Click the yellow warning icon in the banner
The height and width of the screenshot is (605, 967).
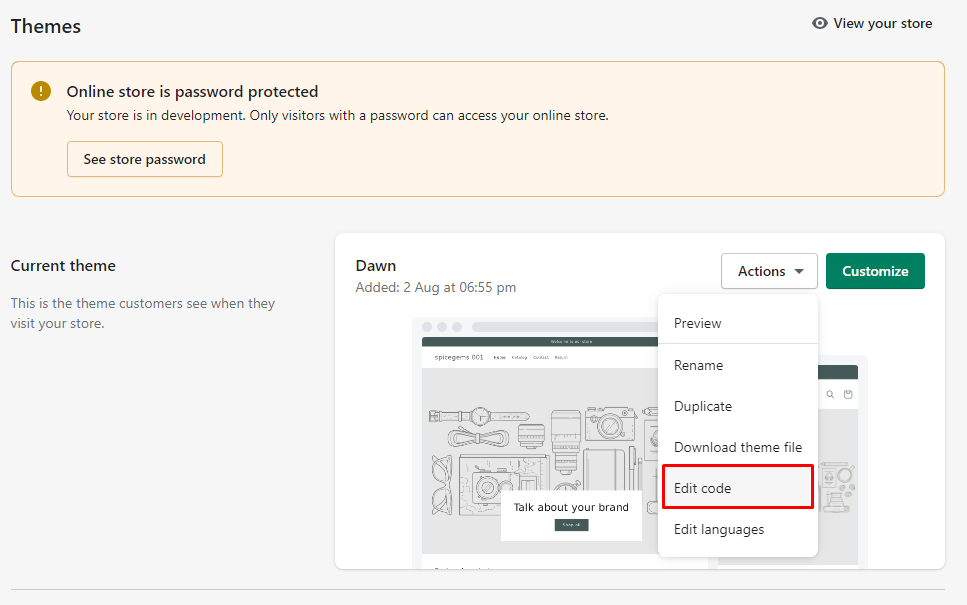40,91
